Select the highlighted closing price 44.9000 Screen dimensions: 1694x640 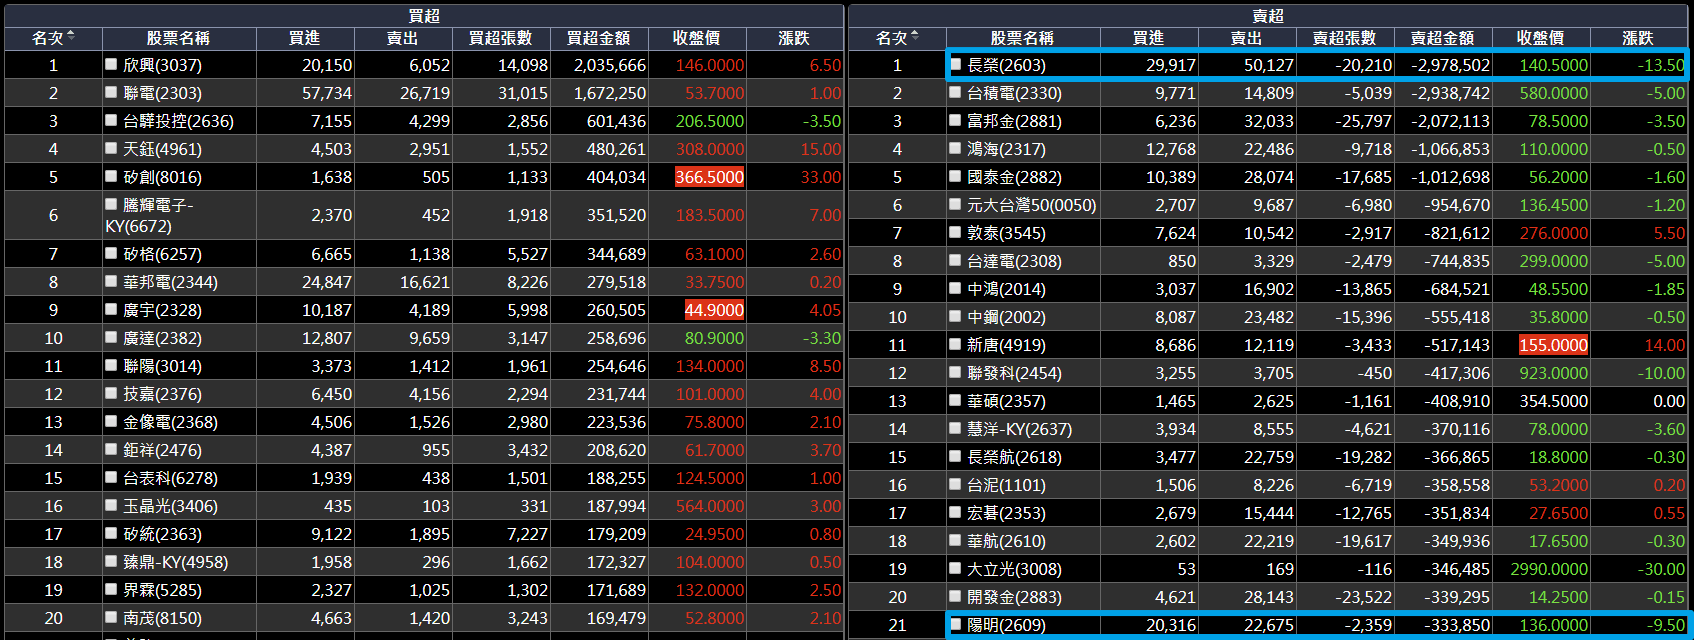714,310
